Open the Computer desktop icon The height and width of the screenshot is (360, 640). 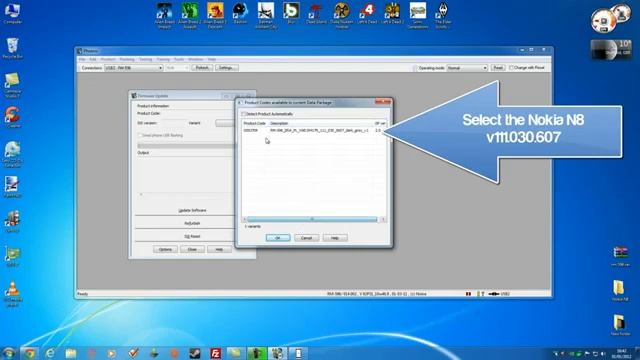tap(12, 13)
